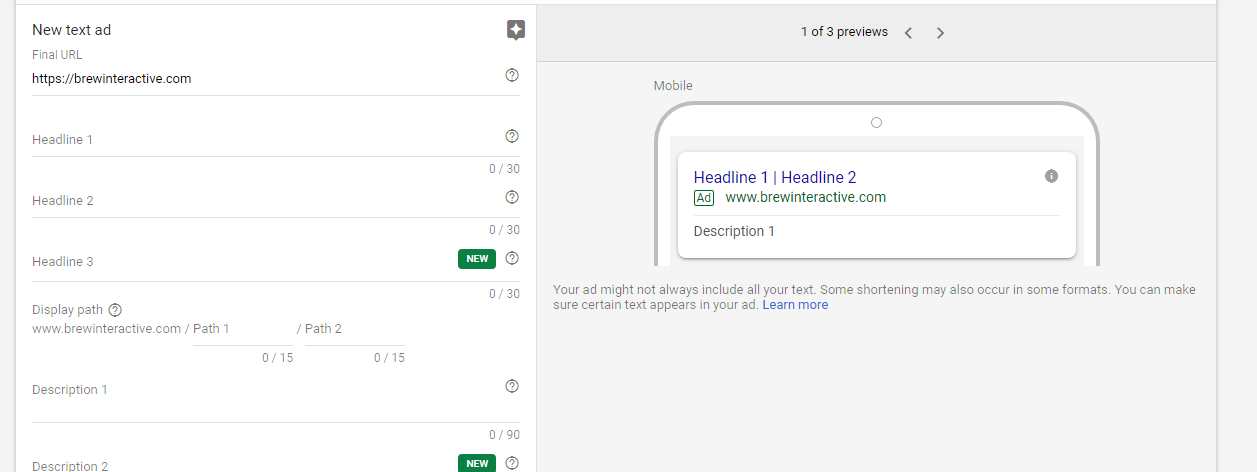
Task: Open Display path help icon
Action: pyautogui.click(x=115, y=310)
